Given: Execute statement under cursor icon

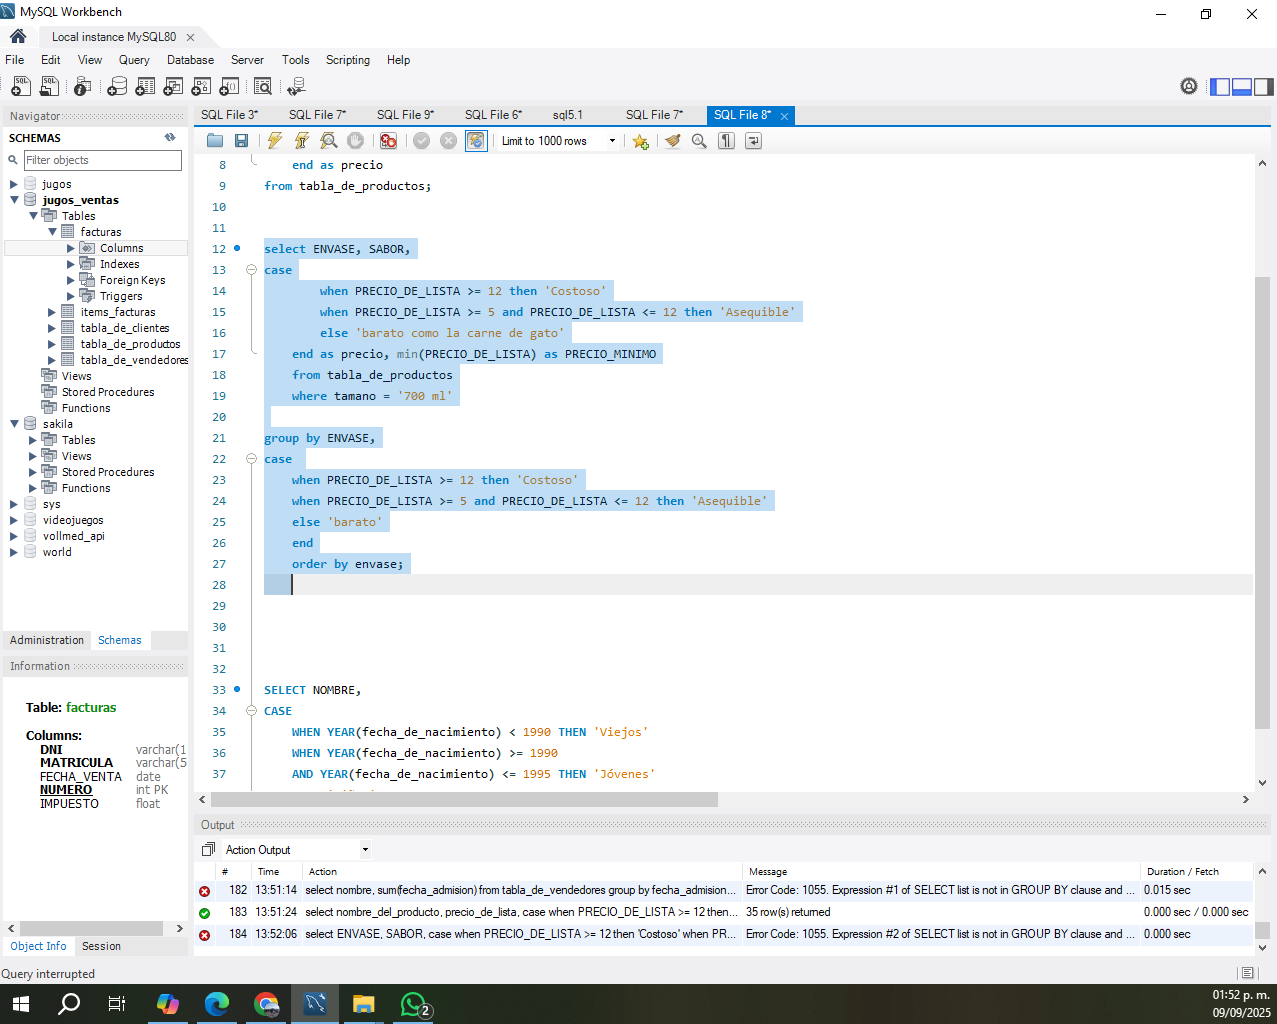Looking at the screenshot, I should coord(301,141).
